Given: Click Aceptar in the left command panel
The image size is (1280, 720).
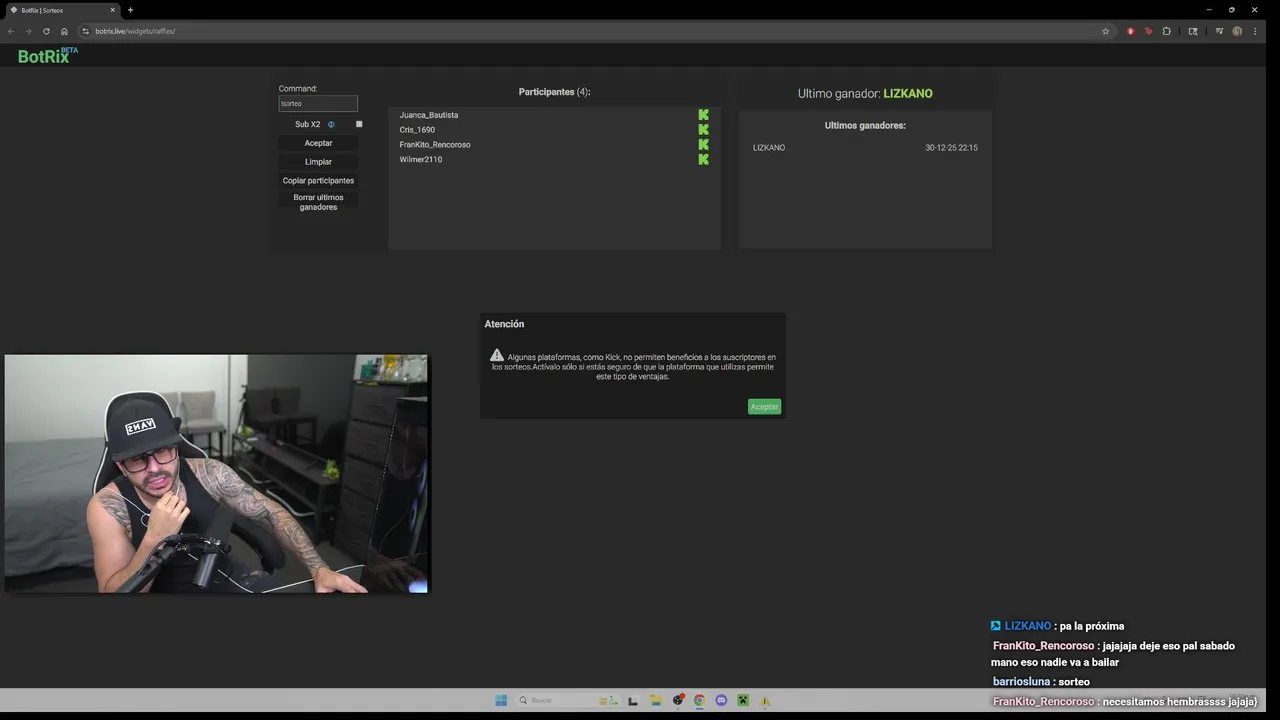Looking at the screenshot, I should point(318,143).
